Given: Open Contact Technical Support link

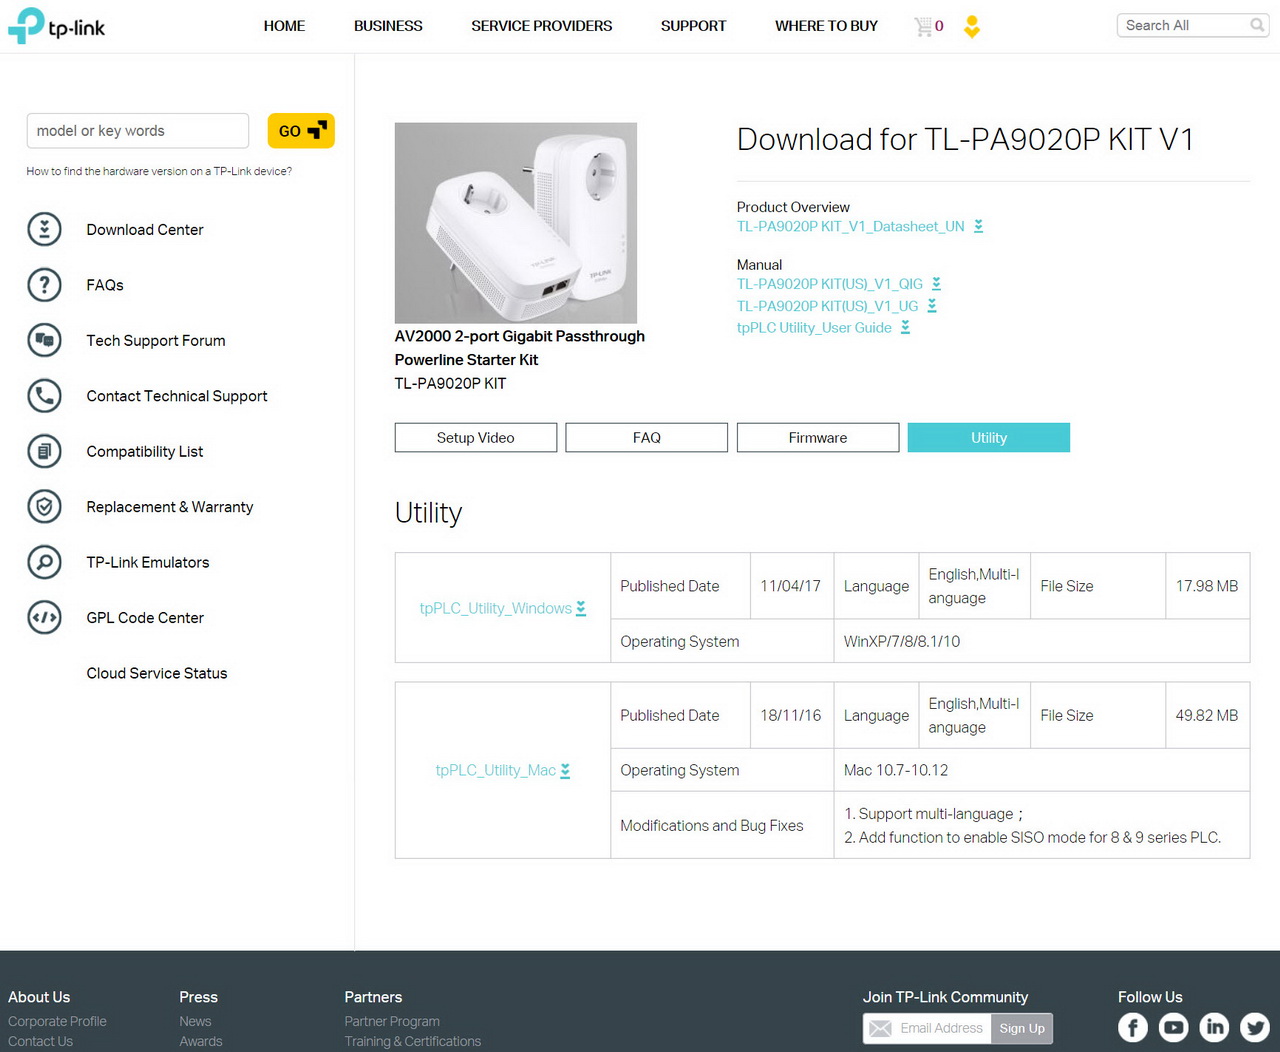Looking at the screenshot, I should 177,396.
